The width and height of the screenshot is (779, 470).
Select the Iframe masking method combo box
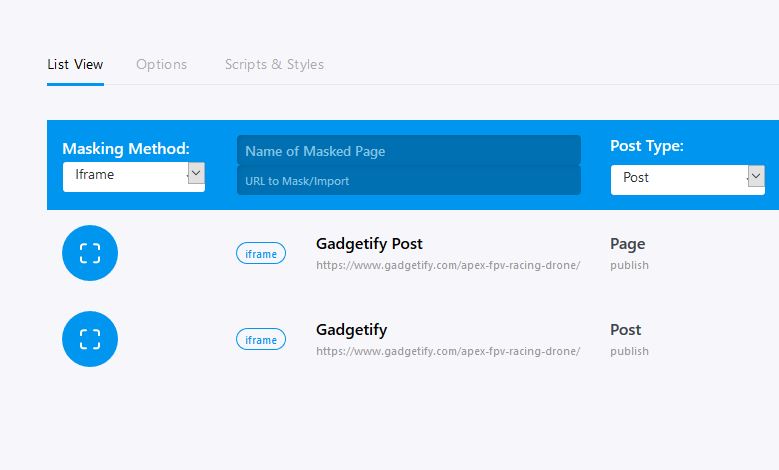pyautogui.click(x=134, y=177)
